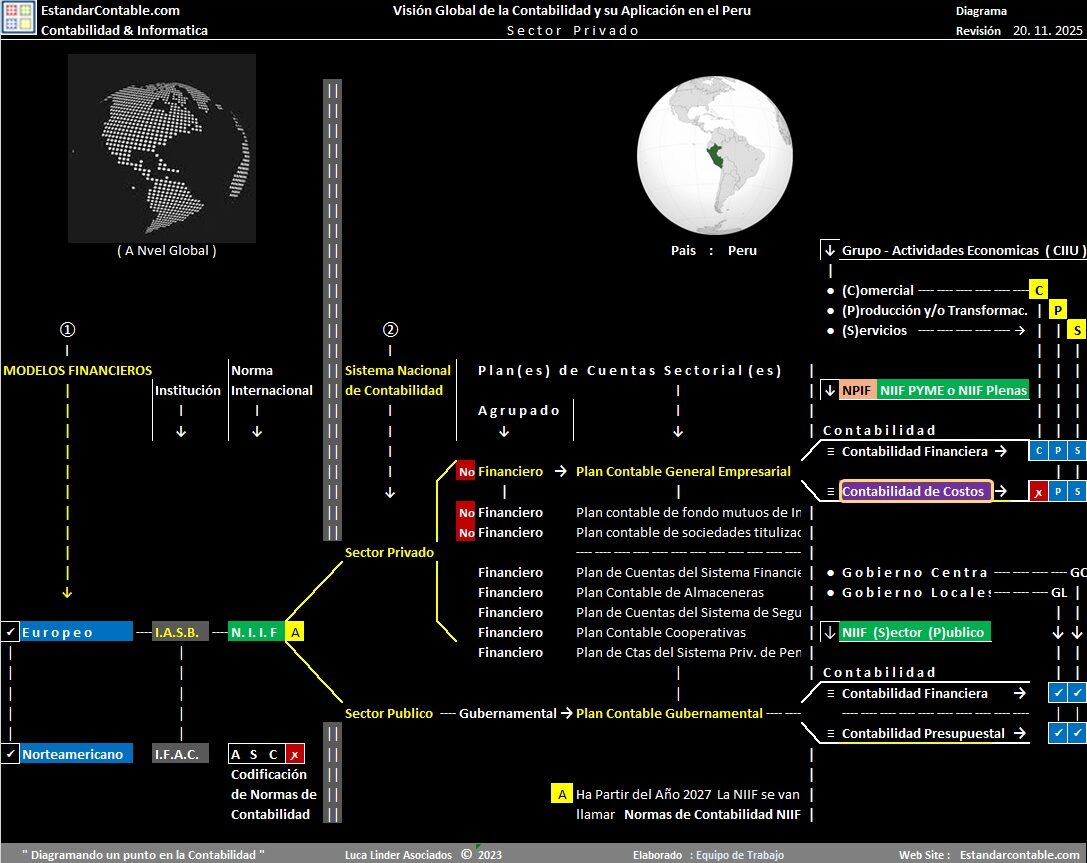
Task: Click the red No badge beside Plan Contable General Empresarial
Action: (x=466, y=471)
